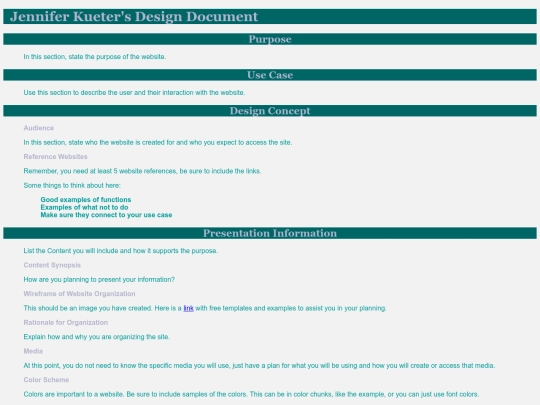This screenshot has width=540, height=405.
Task: Click the 'Examples of what not to do' item
Action: pyautogui.click(x=84, y=207)
